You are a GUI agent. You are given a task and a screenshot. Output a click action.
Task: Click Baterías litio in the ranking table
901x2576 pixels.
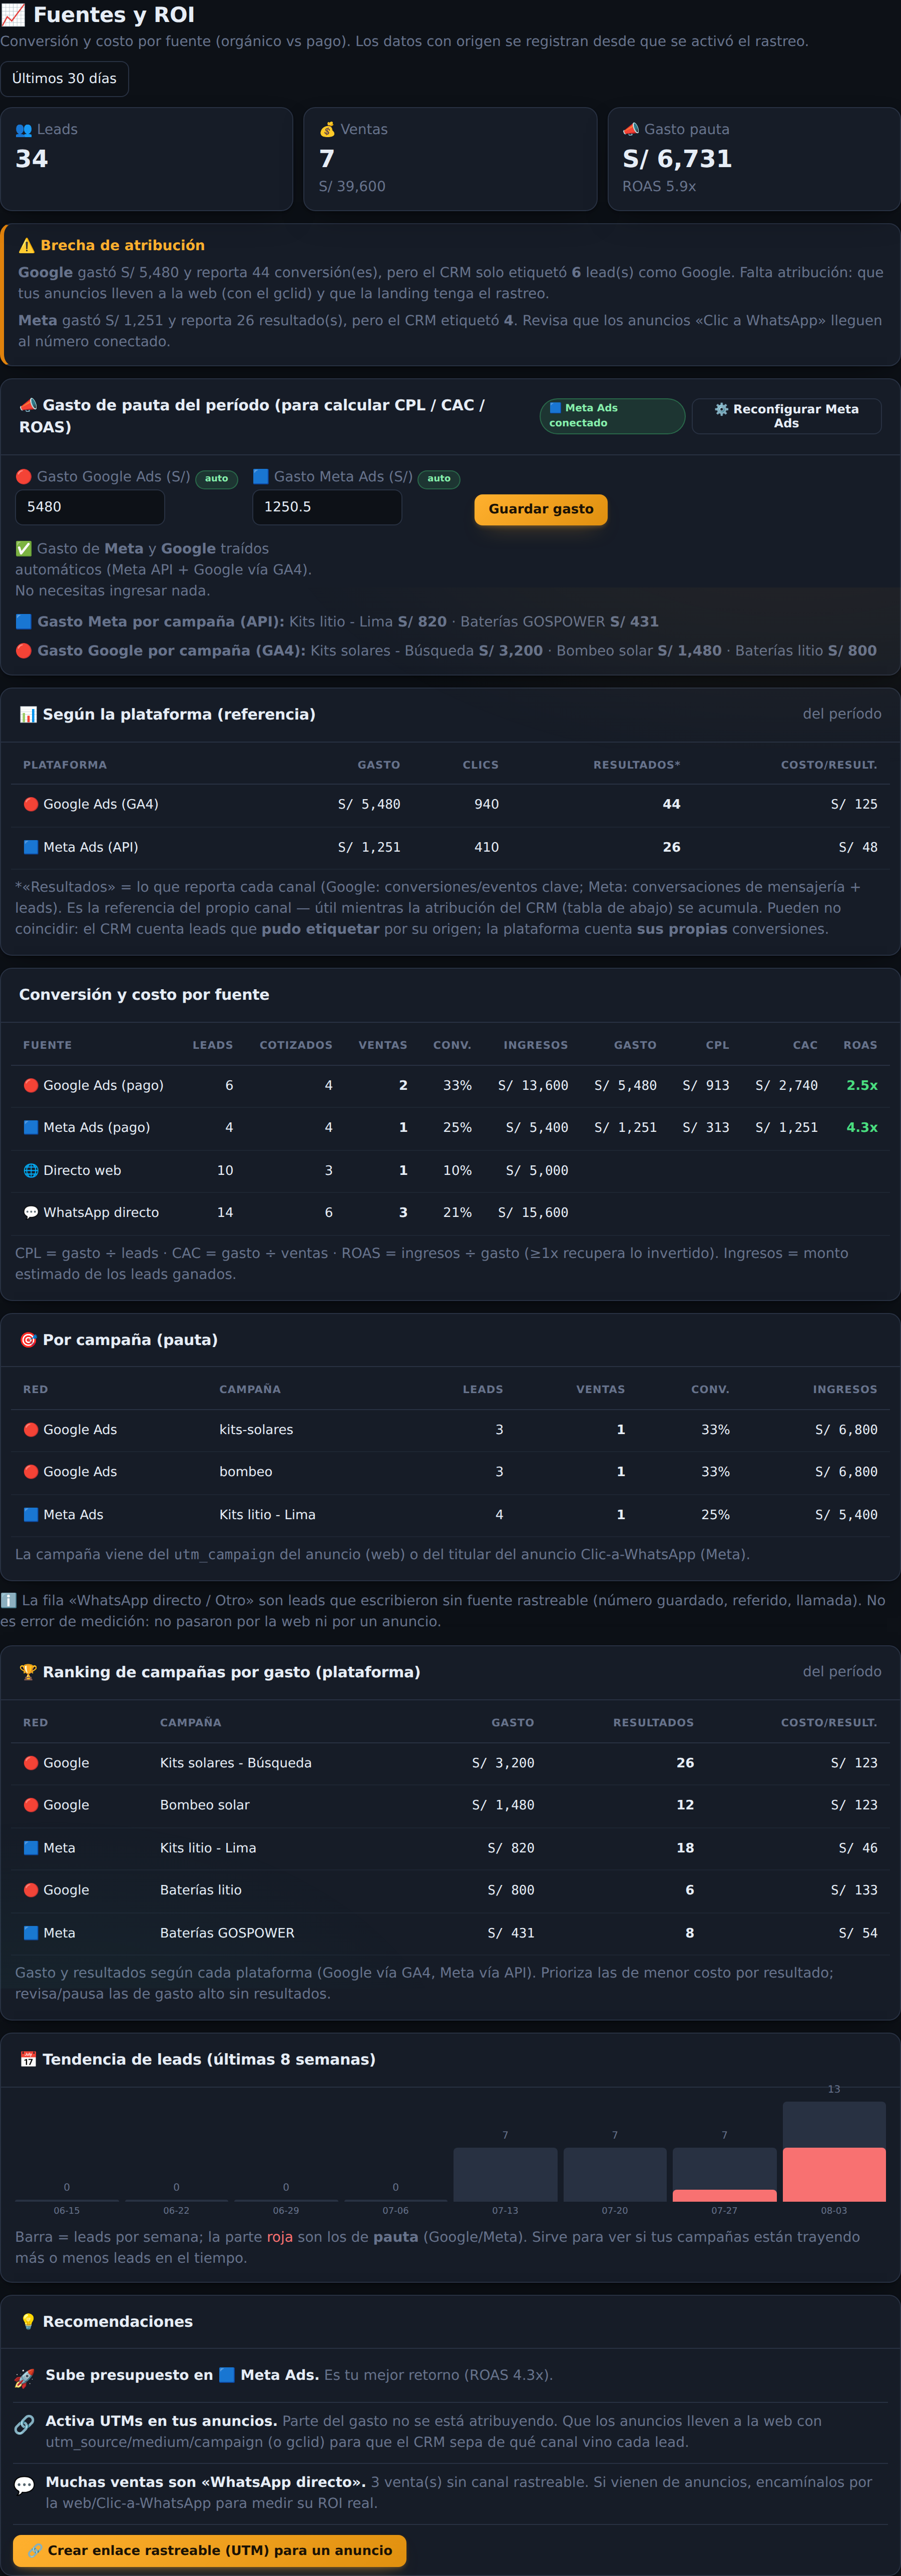coord(201,1890)
